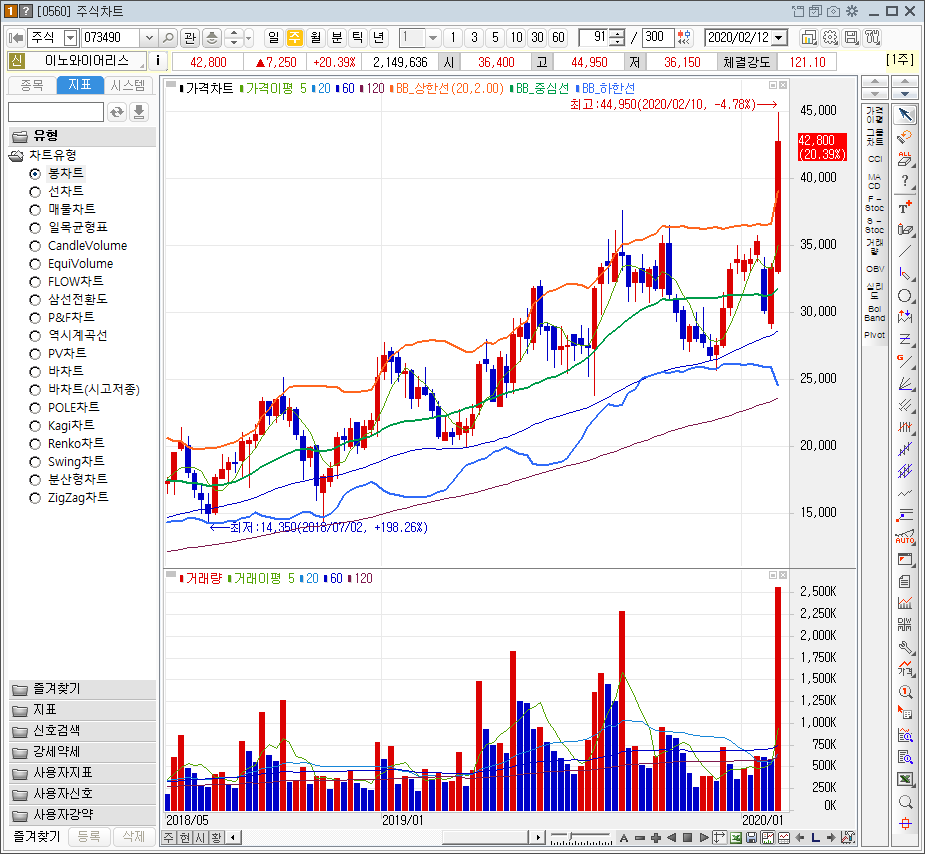Screen dimensions: 925x854
Task: Switch to the 종목 tab
Action: coord(32,86)
